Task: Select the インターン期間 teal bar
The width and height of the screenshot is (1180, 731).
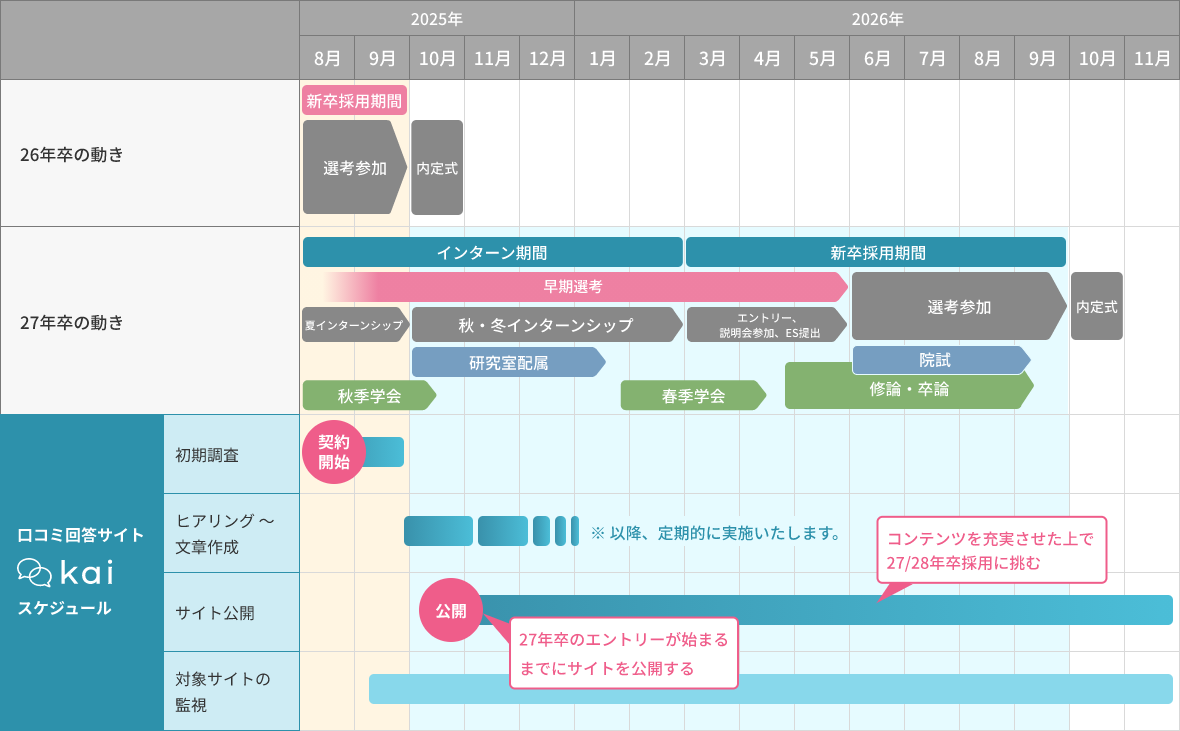Action: pyautogui.click(x=492, y=253)
